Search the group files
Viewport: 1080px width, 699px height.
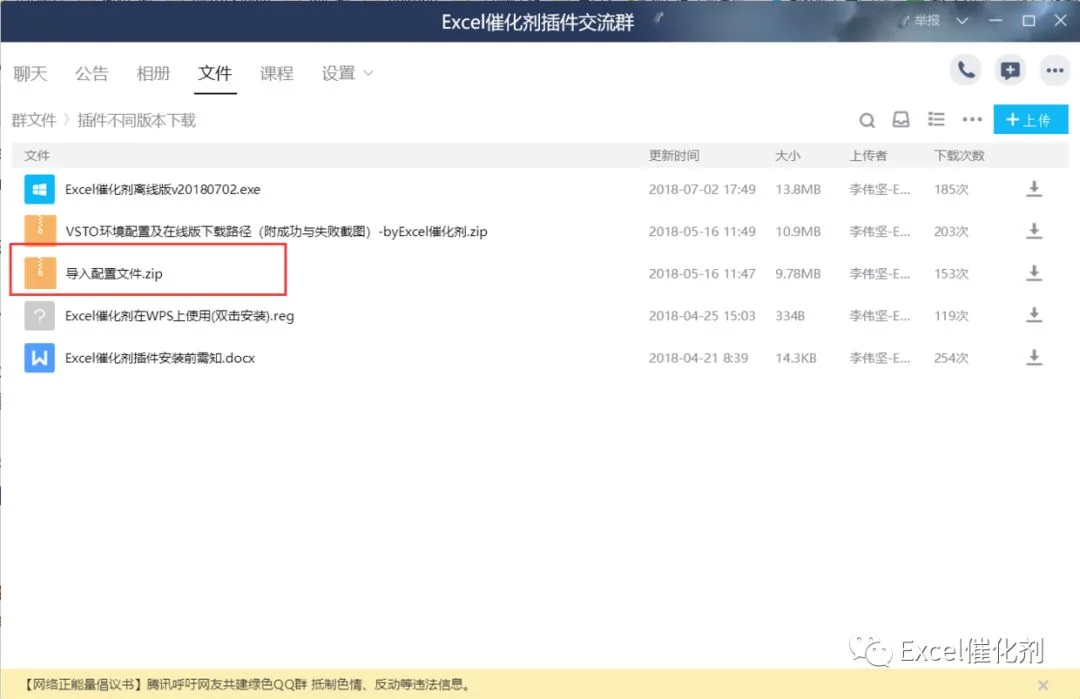[866, 121]
